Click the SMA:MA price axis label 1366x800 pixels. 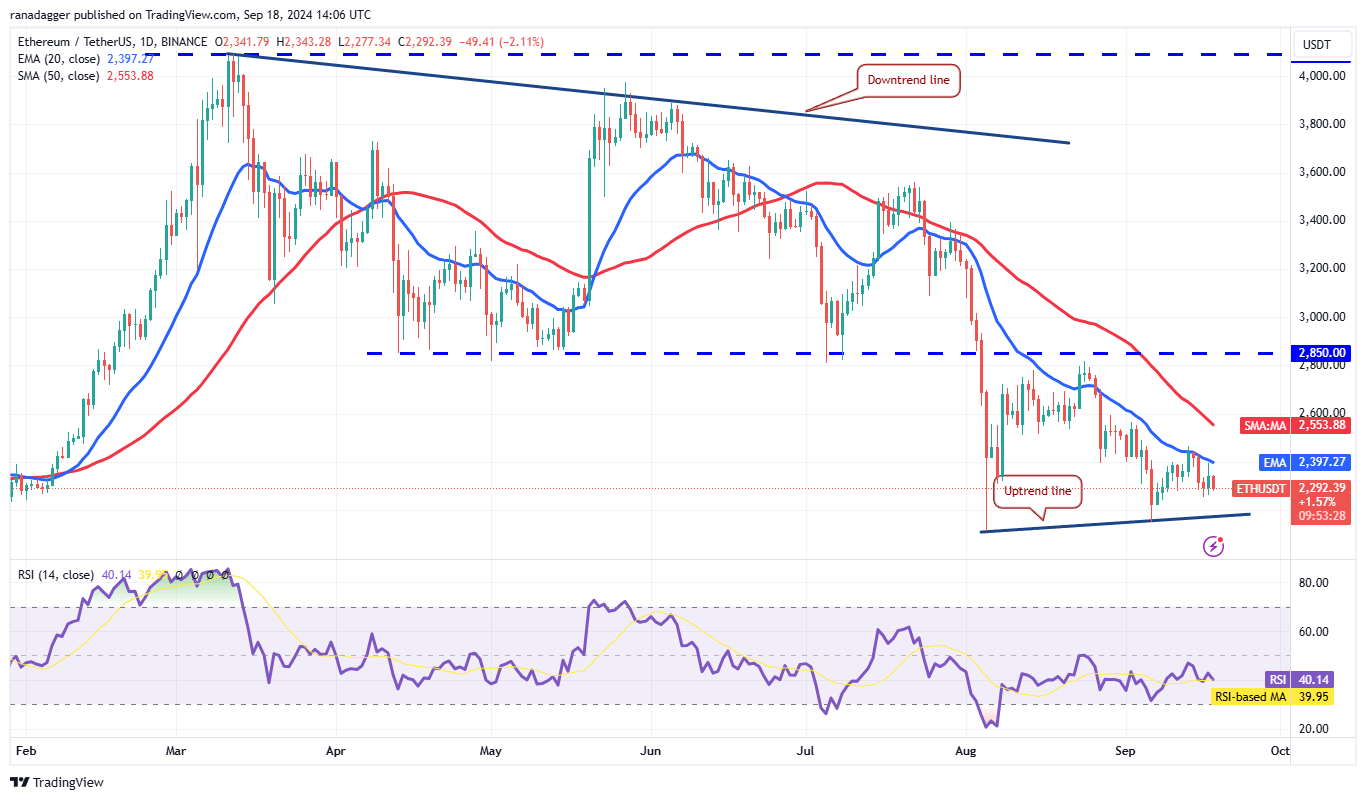tap(1266, 425)
